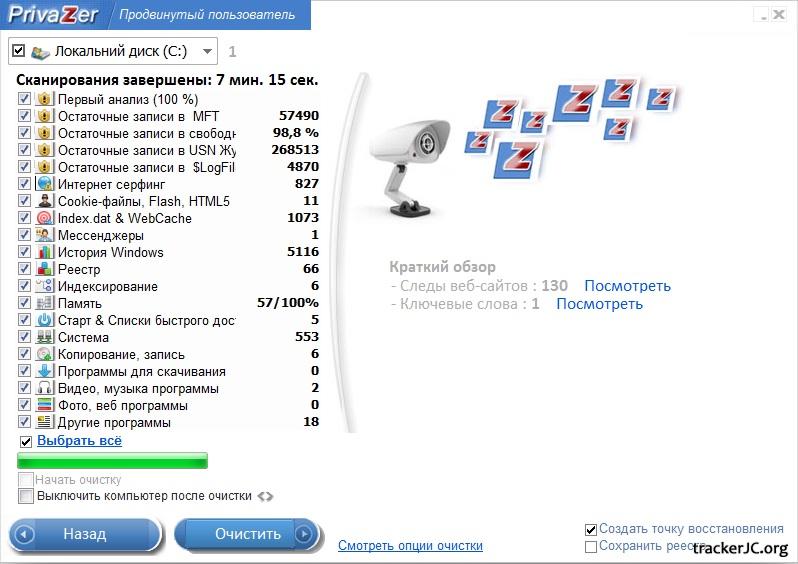Click the Мессенджеры icon in the list
Viewport: 798px width, 564px height.
[x=44, y=235]
